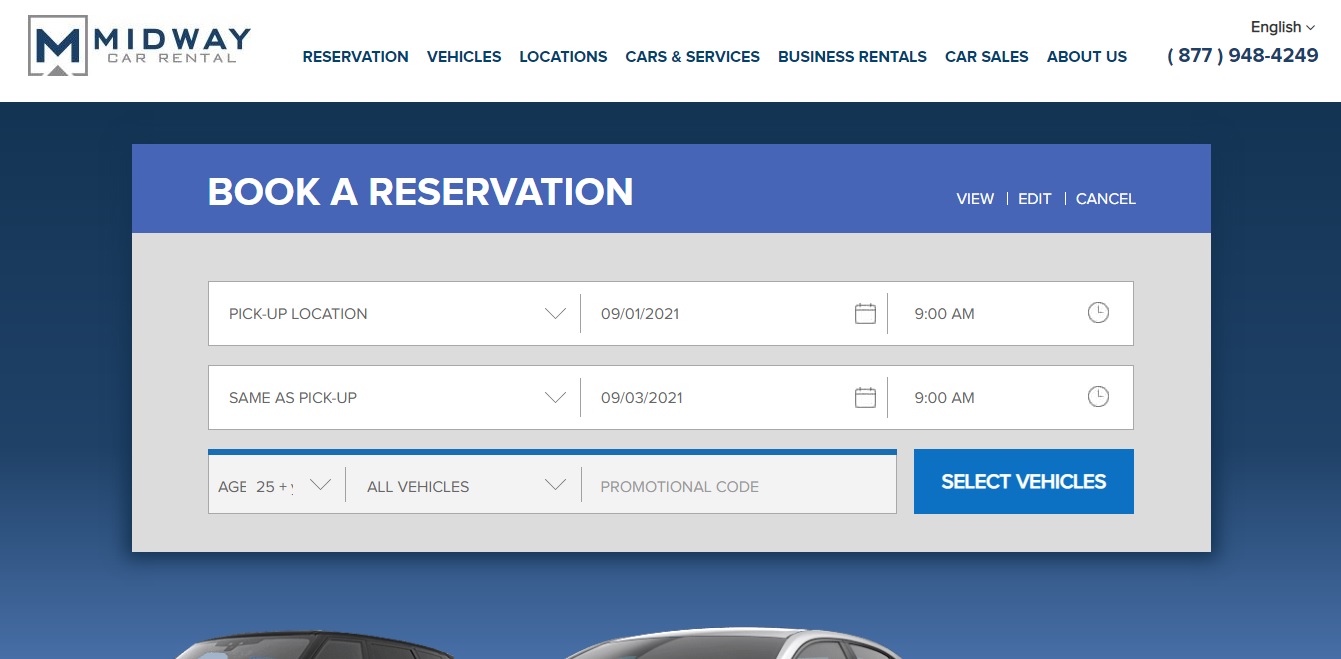Click the pick-up time clock icon
This screenshot has width=1341, height=659.
1098,313
